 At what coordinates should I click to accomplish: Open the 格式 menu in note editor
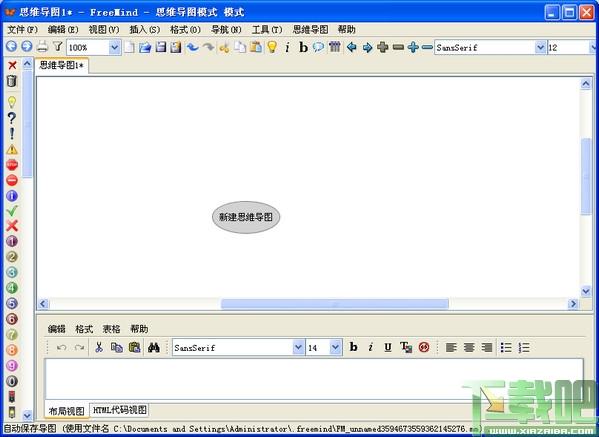[84, 329]
